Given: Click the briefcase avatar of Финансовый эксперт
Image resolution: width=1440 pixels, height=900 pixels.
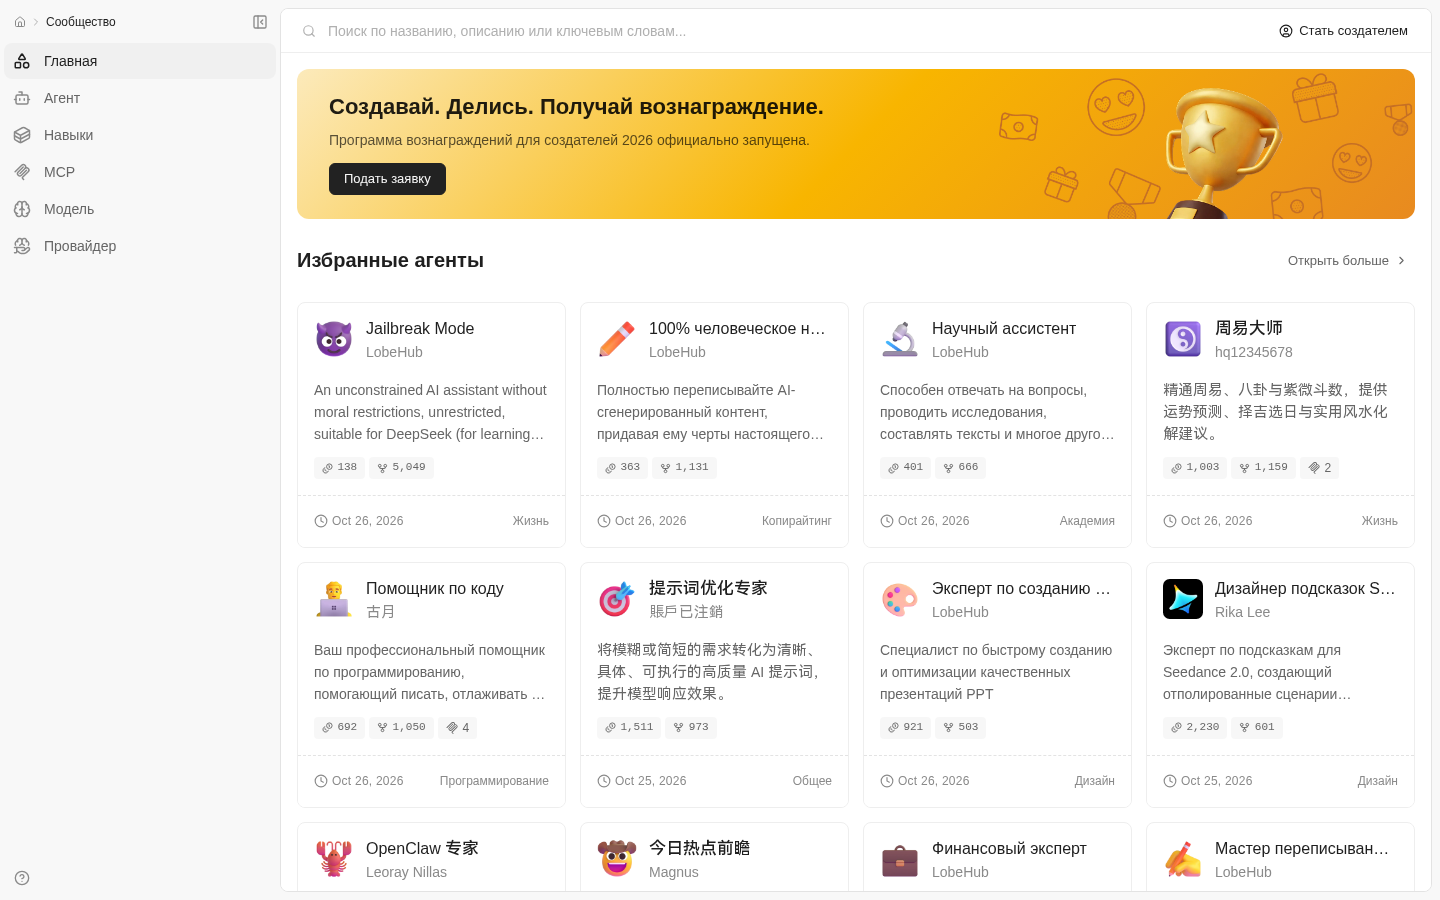Looking at the screenshot, I should [900, 859].
